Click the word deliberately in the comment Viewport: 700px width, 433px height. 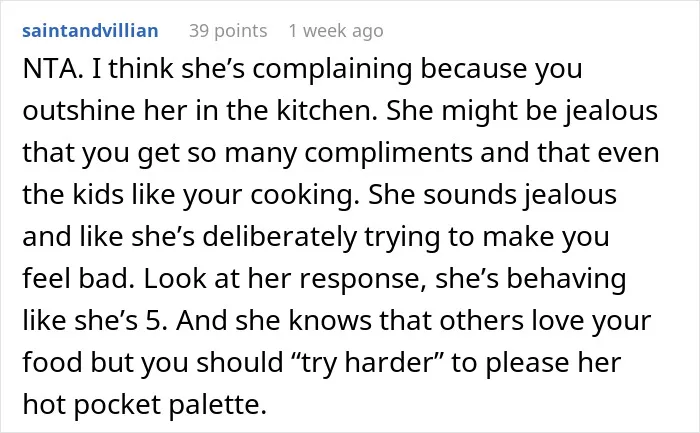[279, 237]
